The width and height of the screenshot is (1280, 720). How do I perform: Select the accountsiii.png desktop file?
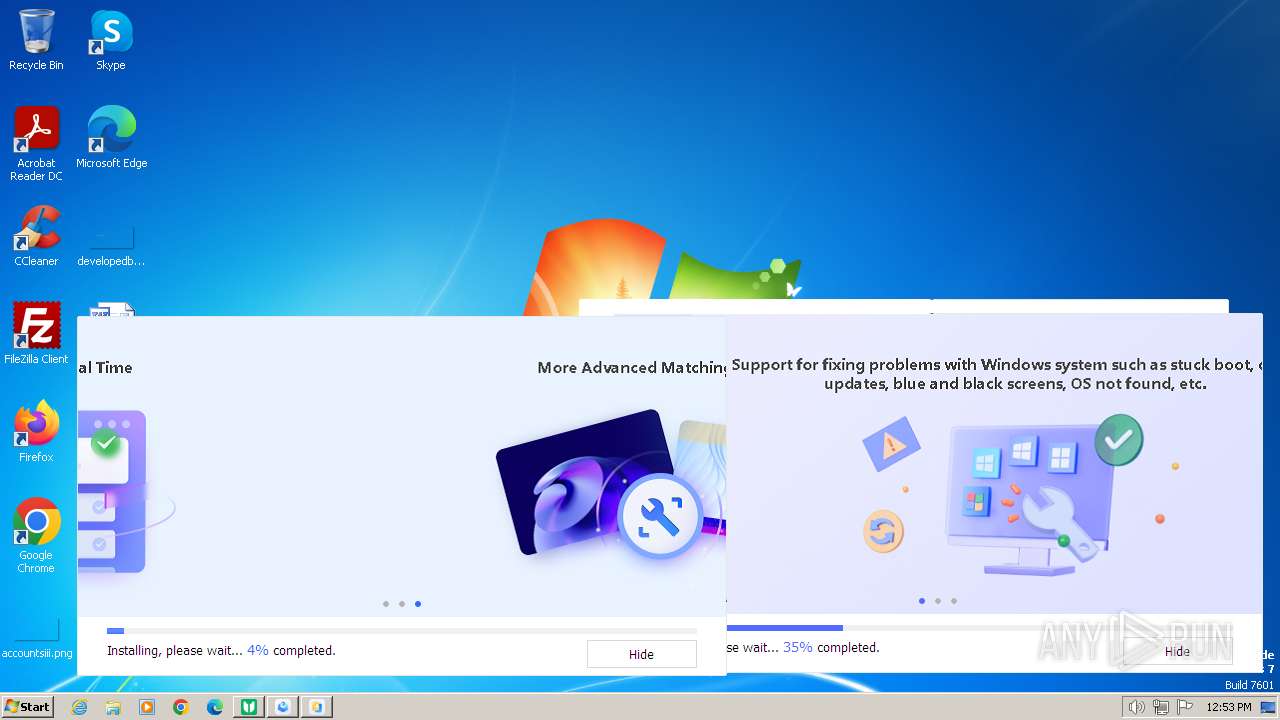tap(37, 639)
